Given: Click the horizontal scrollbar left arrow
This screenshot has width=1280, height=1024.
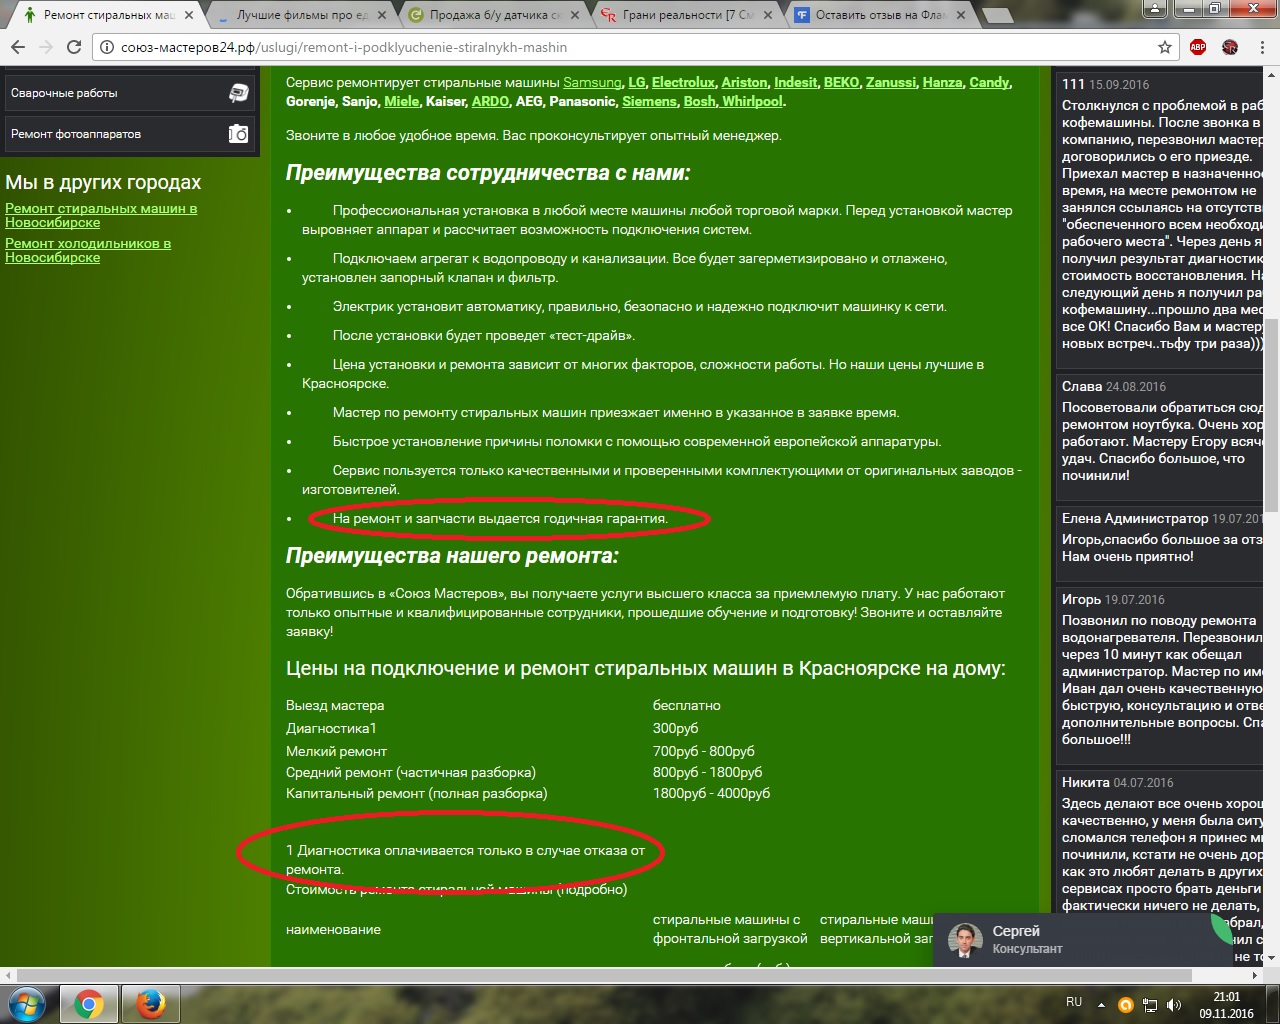Looking at the screenshot, I should 8,975.
